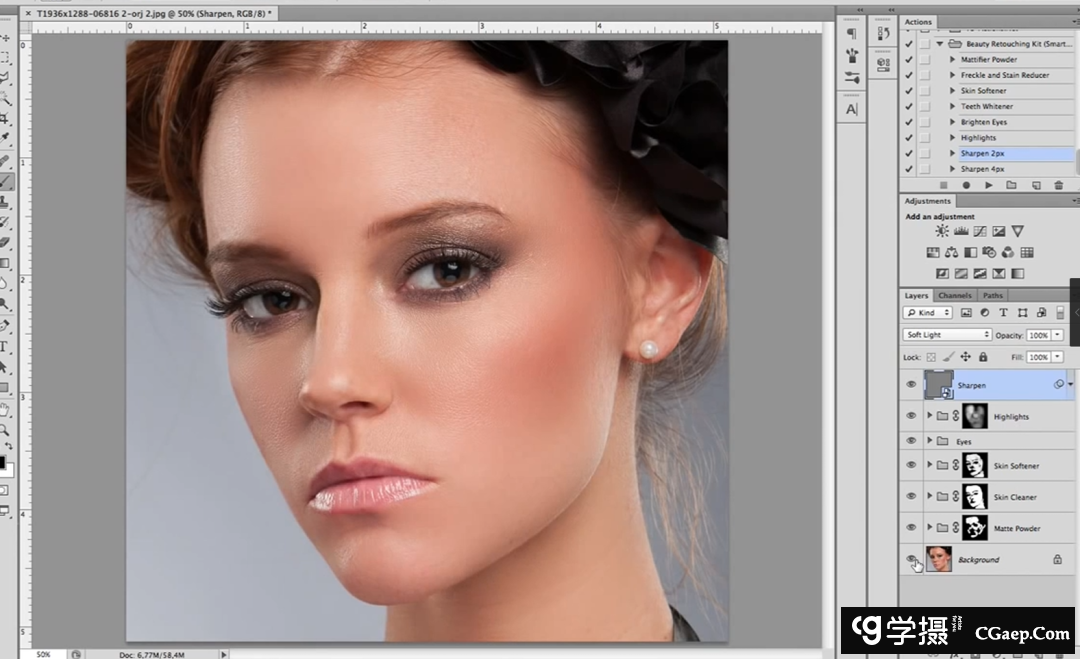Add a Brightness/Contrast adjustment

click(x=942, y=231)
